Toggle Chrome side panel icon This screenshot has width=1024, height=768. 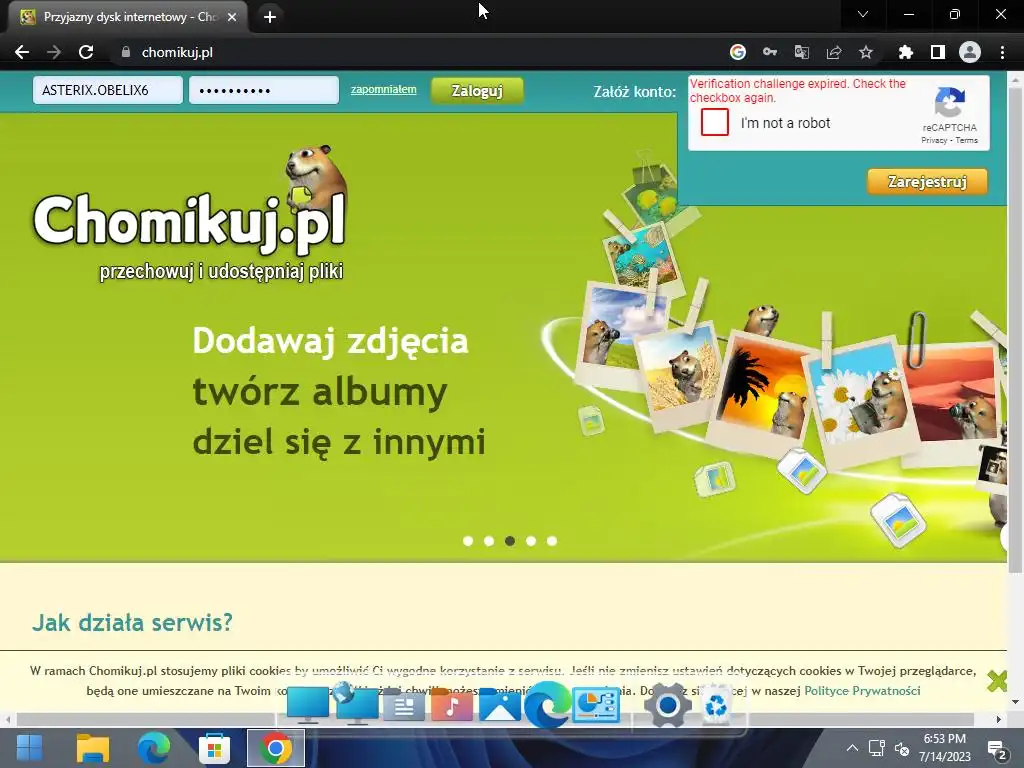[x=938, y=52]
